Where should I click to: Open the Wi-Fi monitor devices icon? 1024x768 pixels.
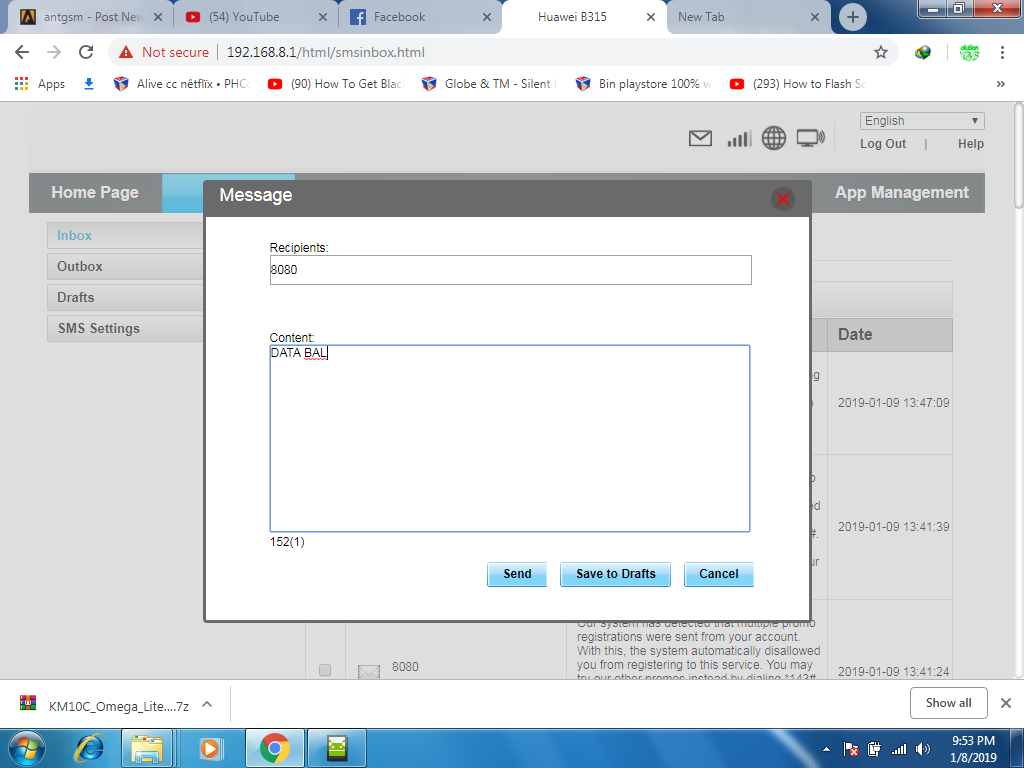(x=810, y=138)
